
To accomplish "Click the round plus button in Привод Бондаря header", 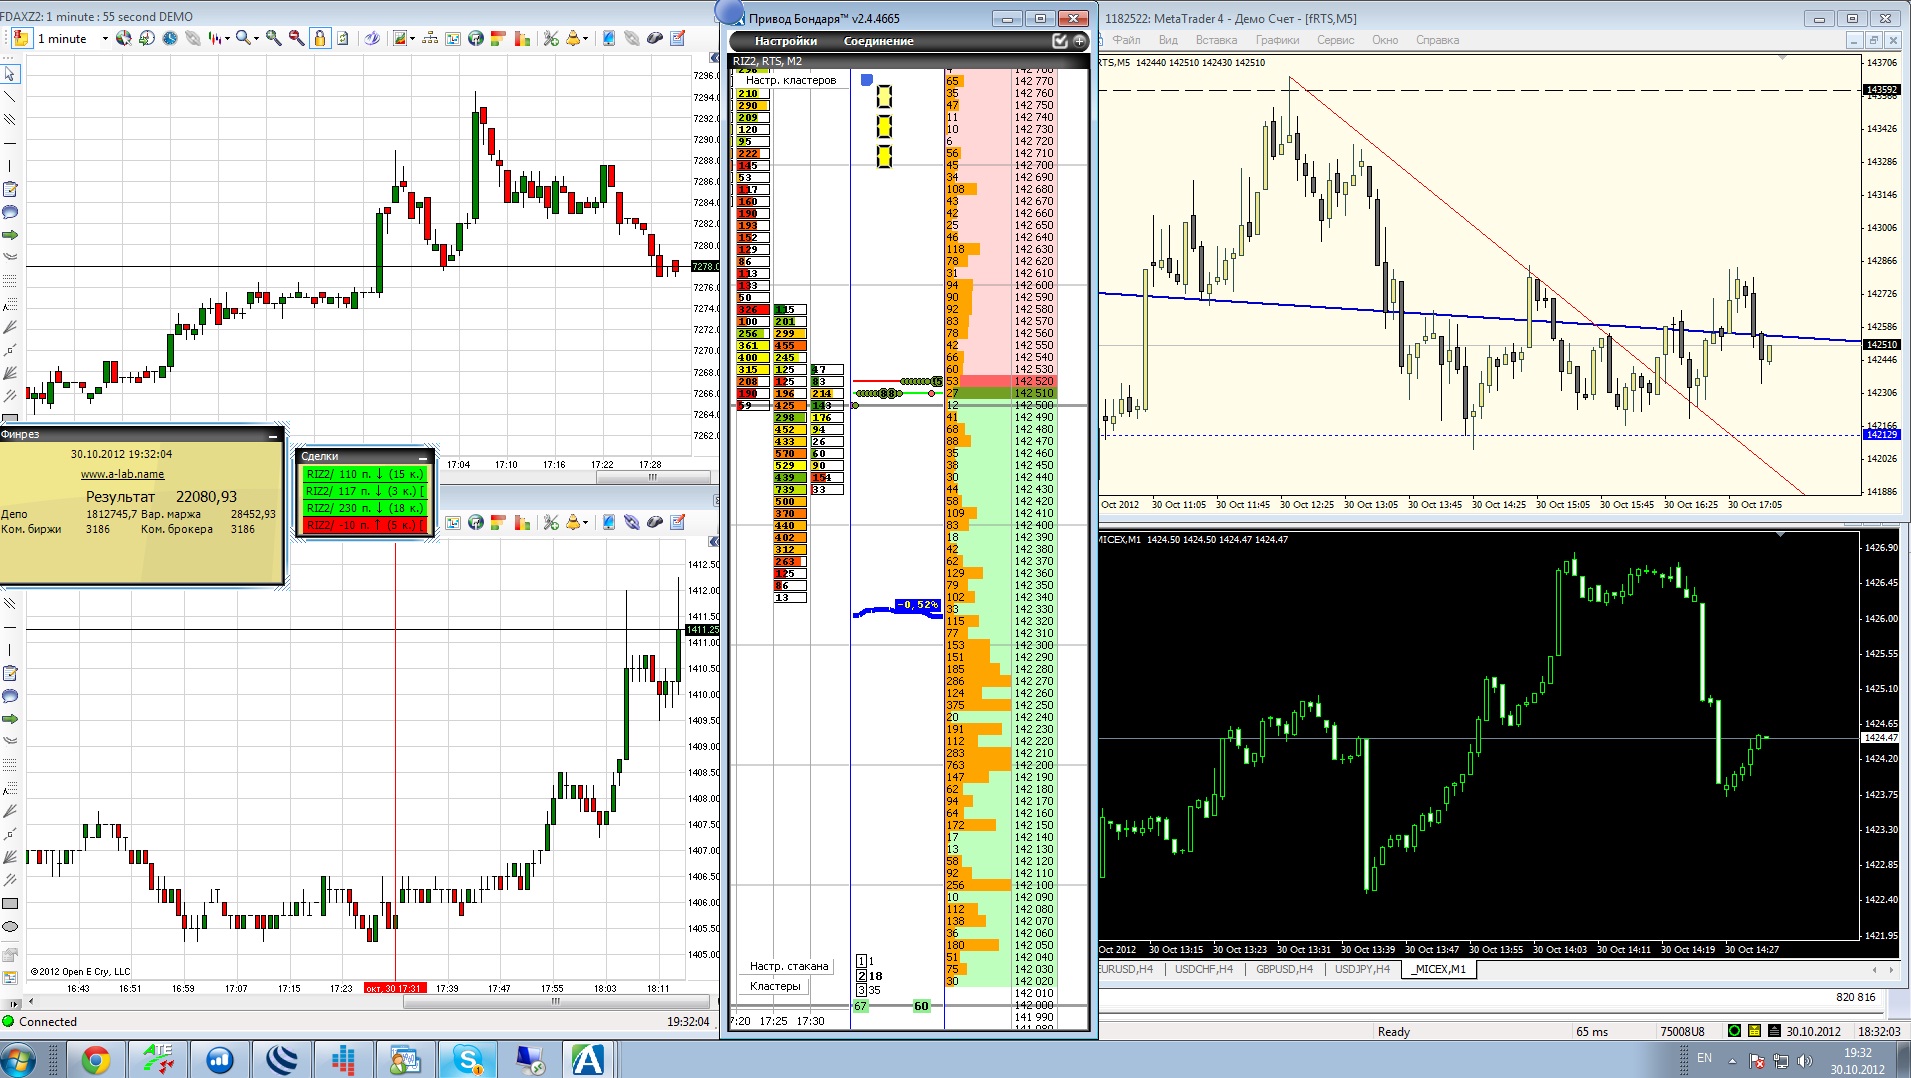I will click(1079, 41).
